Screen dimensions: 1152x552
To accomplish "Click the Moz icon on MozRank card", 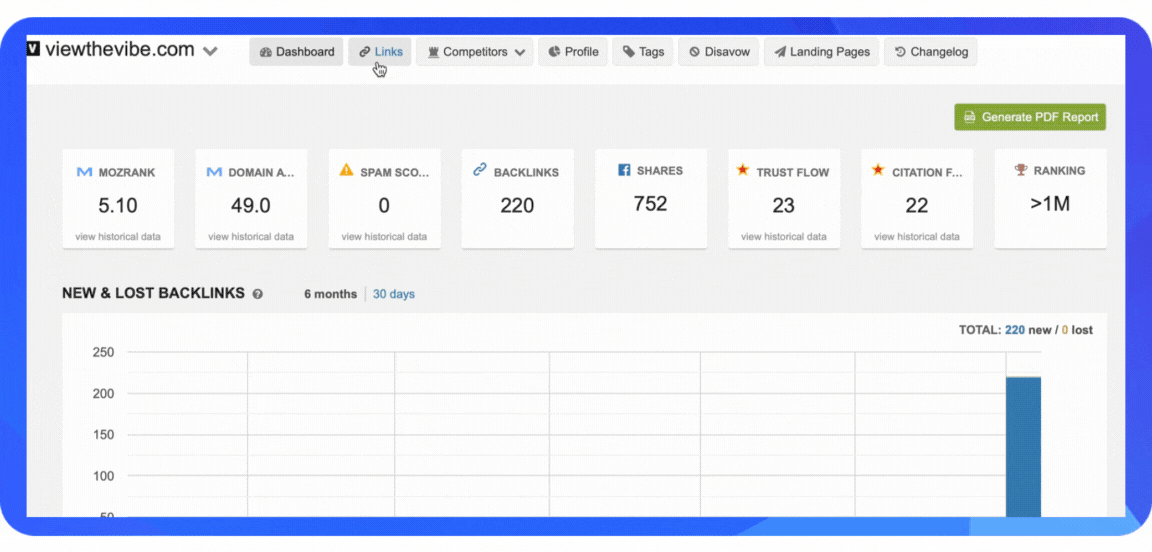I will pyautogui.click(x=84, y=172).
